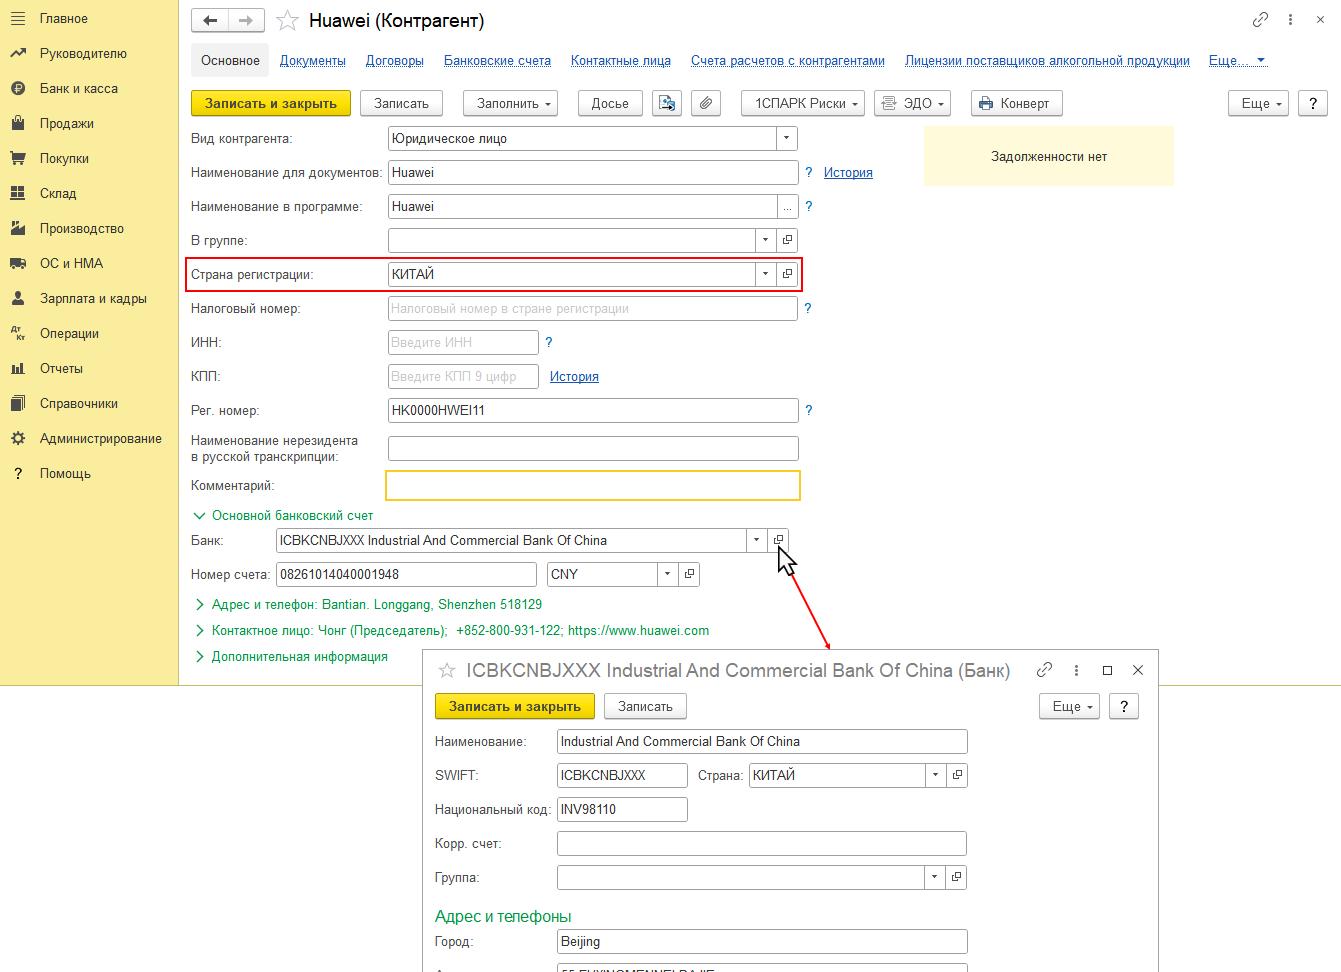
Task: Open Покупки section in sidebar
Action: [x=64, y=159]
